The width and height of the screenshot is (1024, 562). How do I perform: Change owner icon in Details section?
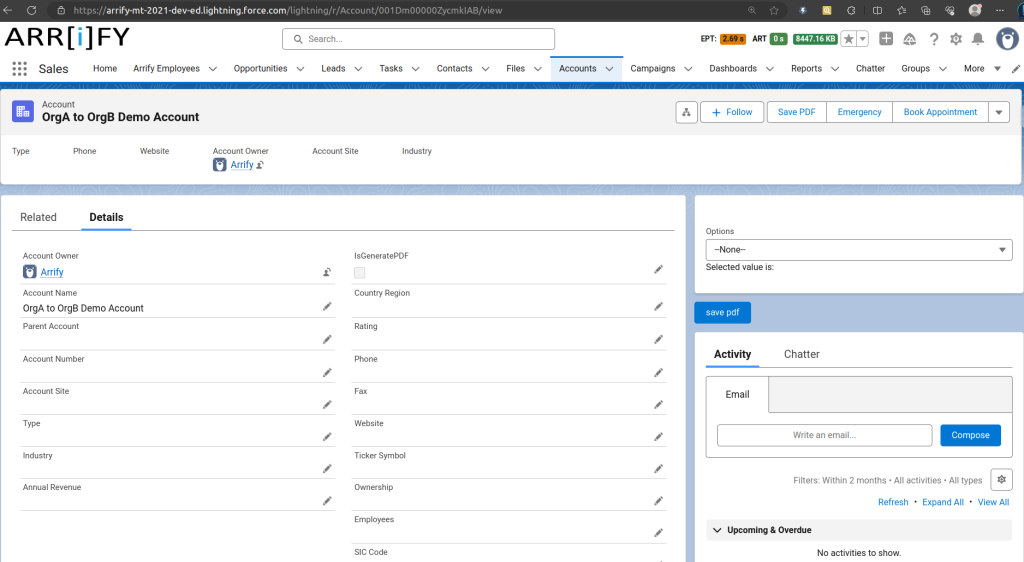tap(327, 272)
